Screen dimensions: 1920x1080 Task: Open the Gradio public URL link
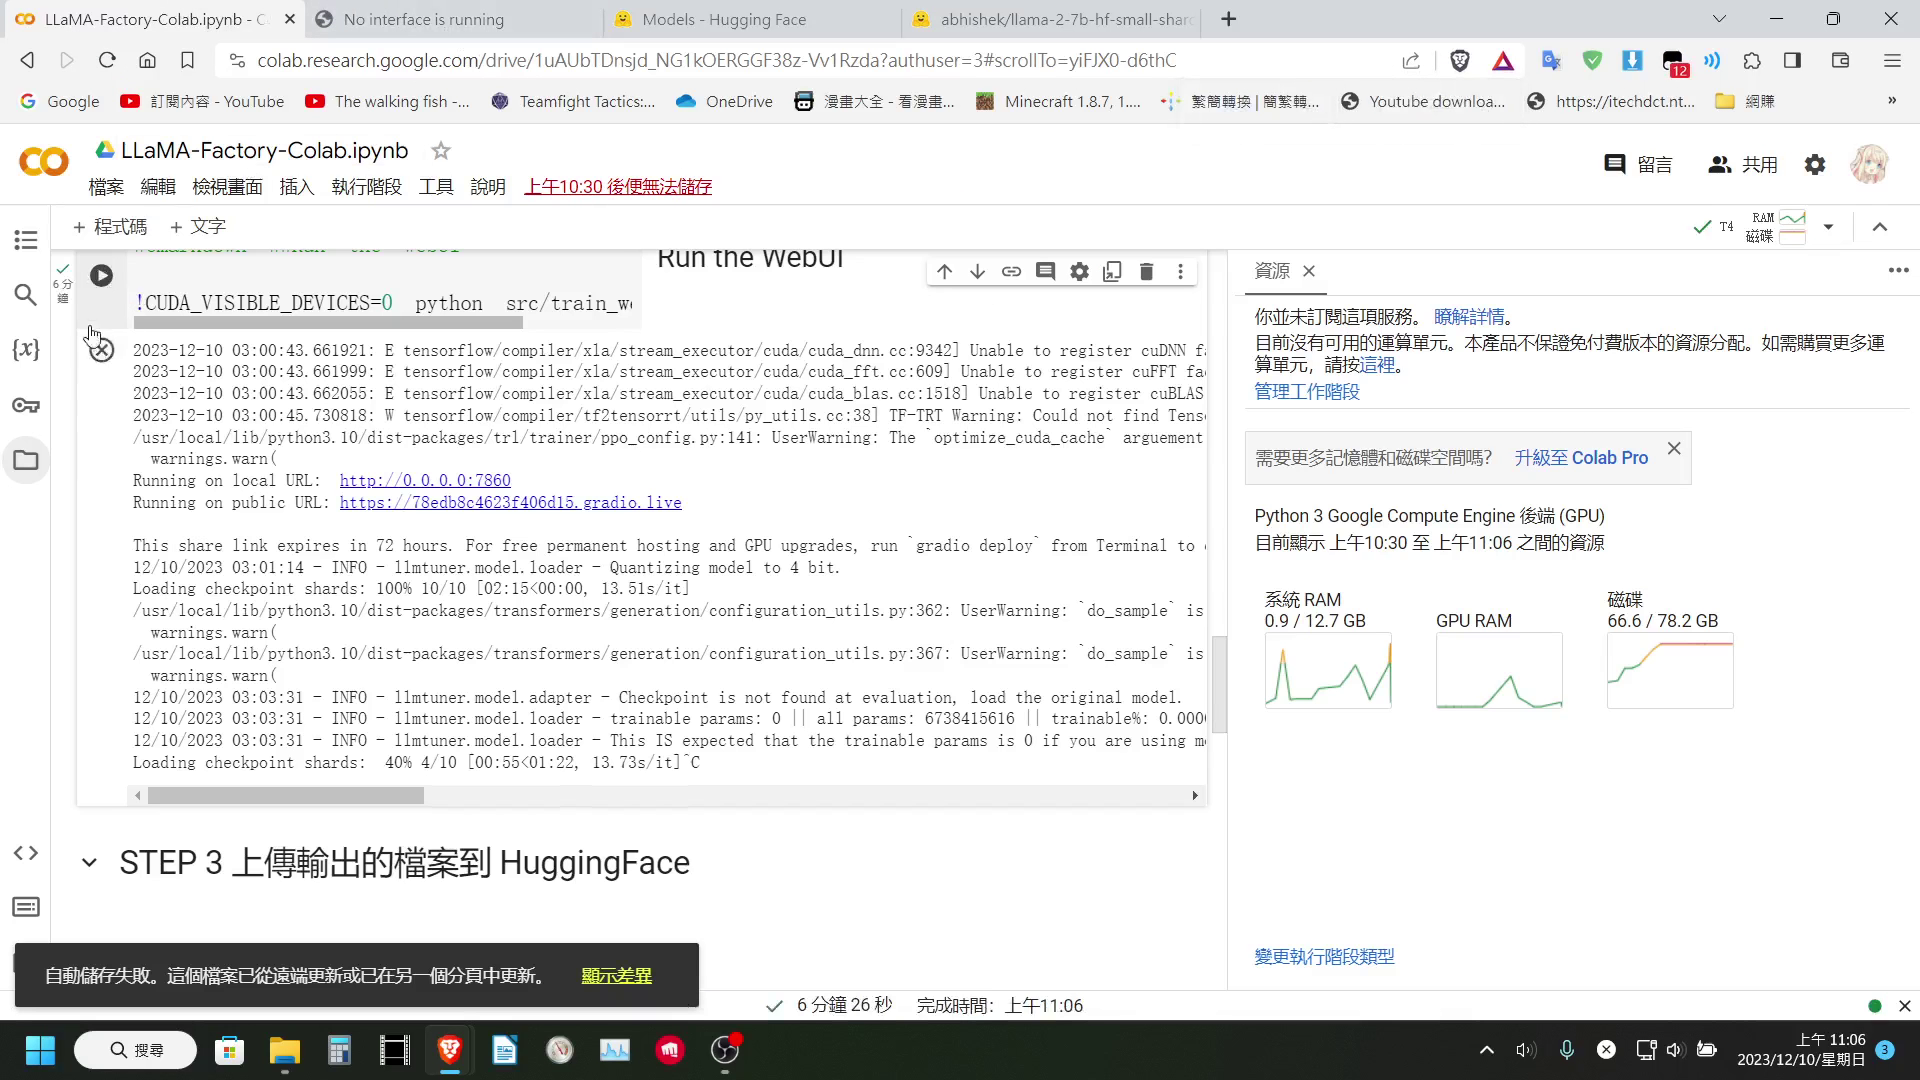coord(512,502)
